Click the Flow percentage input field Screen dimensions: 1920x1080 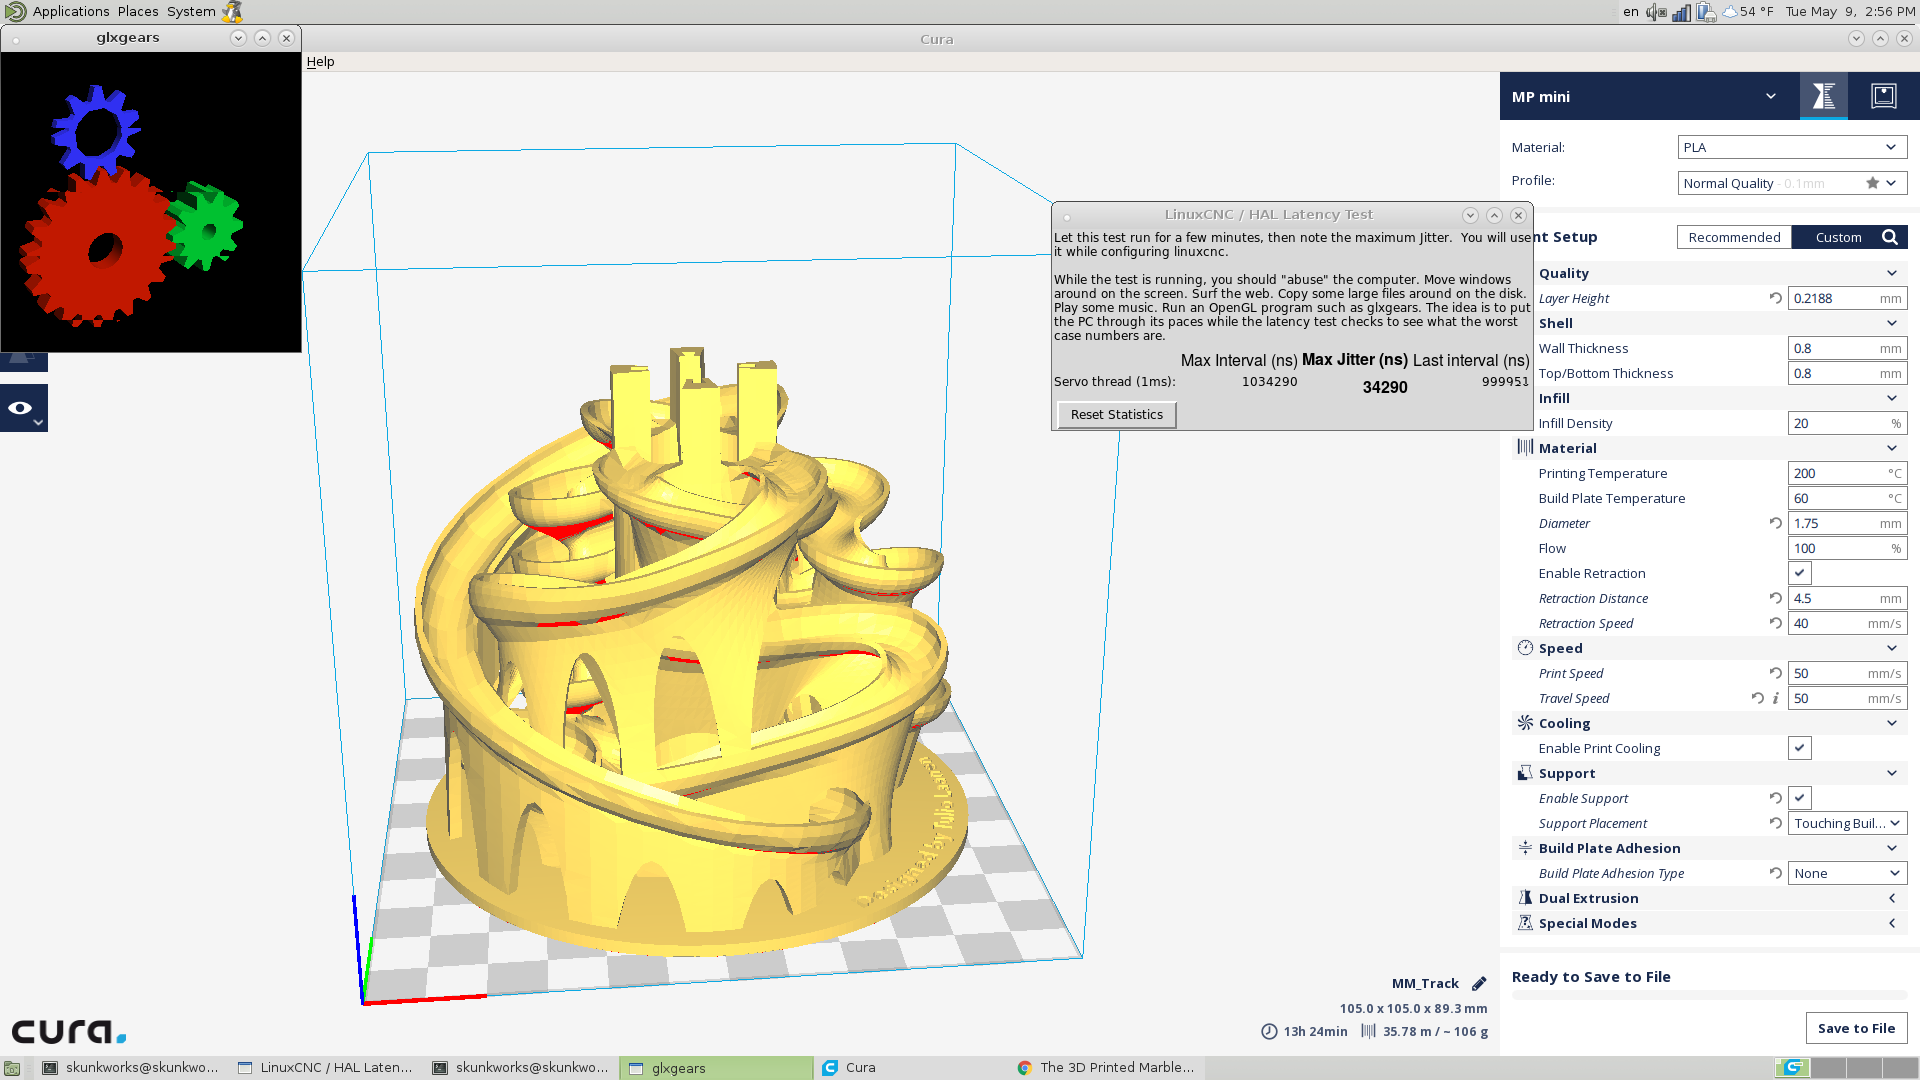coord(1847,548)
